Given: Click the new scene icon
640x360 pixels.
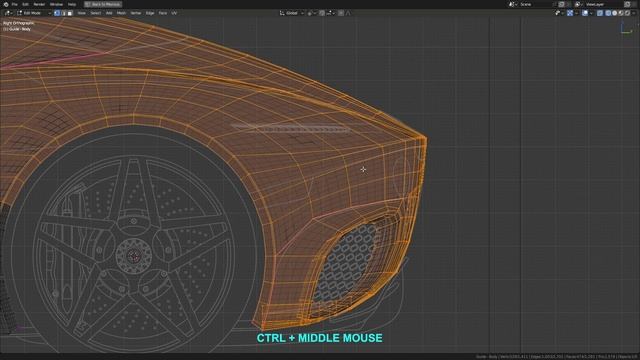Looking at the screenshot, I should pos(562,4).
